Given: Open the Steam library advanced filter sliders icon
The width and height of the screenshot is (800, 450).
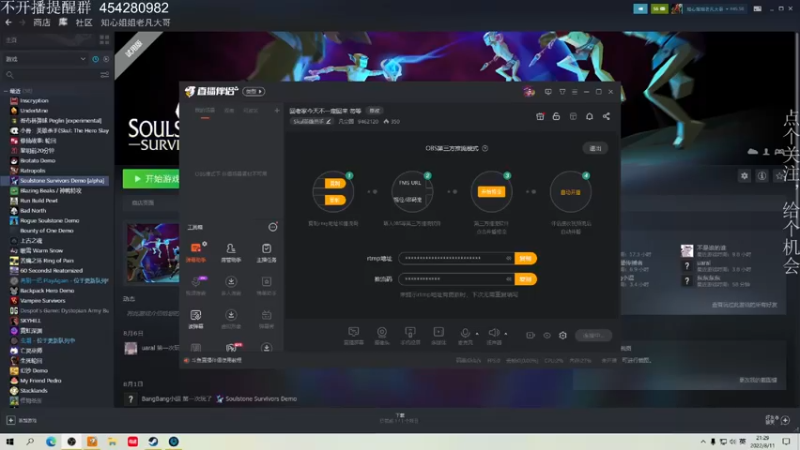Looking at the screenshot, I should coord(105,75).
